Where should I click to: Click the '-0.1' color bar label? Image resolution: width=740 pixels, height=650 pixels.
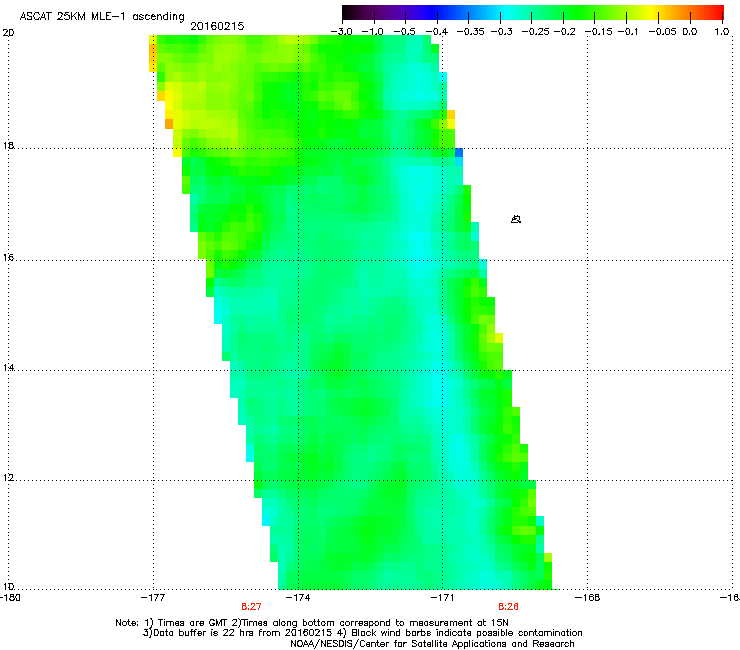628,32
